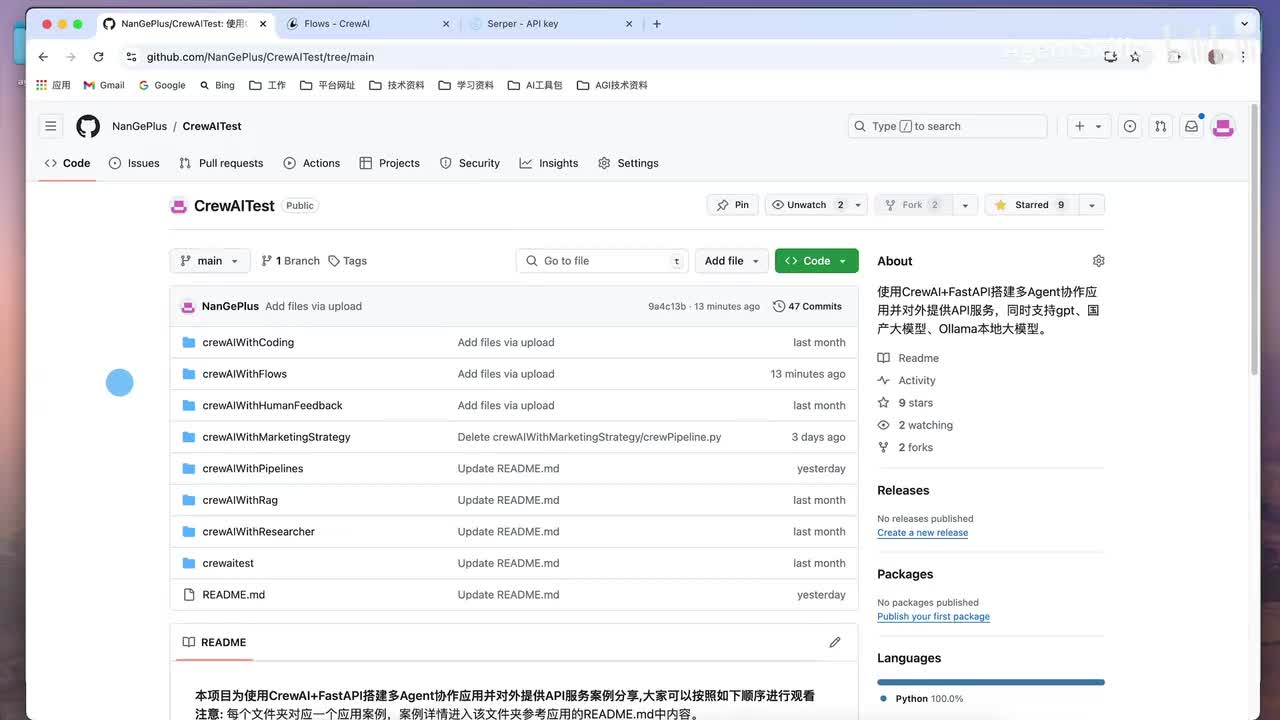
Task: Go back to the previous page
Action: [x=43, y=57]
